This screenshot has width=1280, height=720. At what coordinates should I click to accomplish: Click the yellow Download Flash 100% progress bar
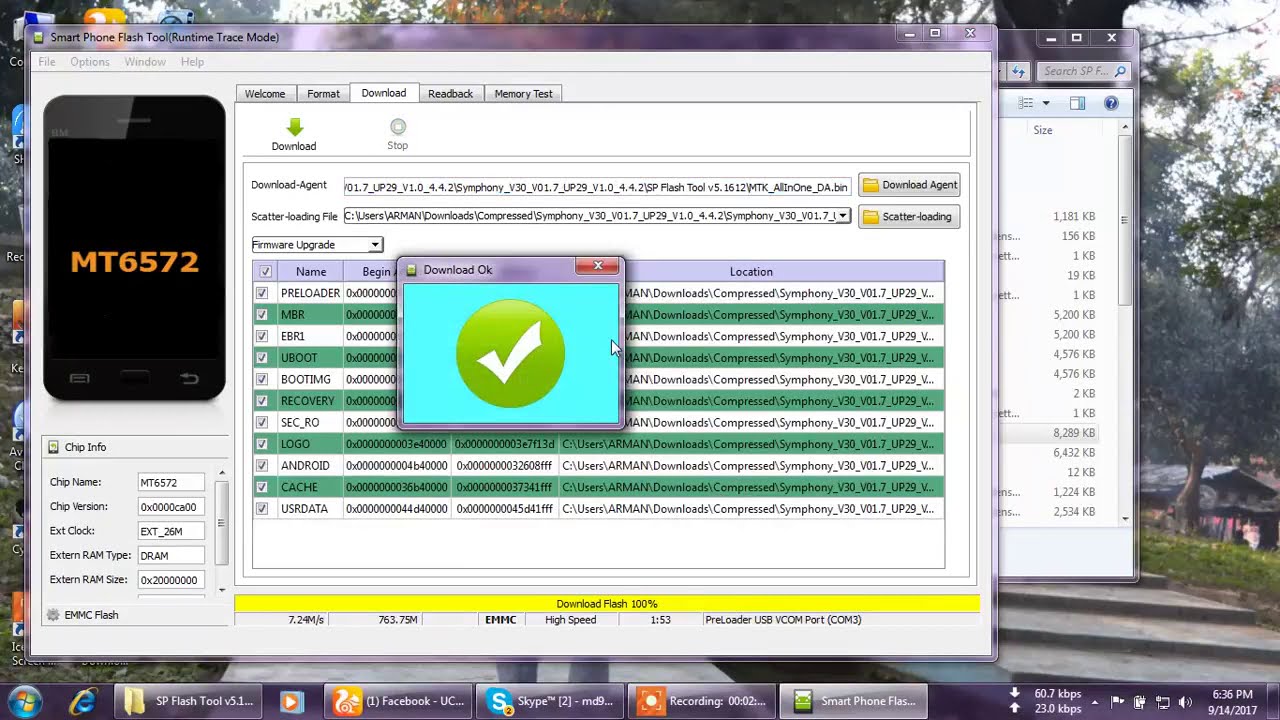tap(607, 604)
